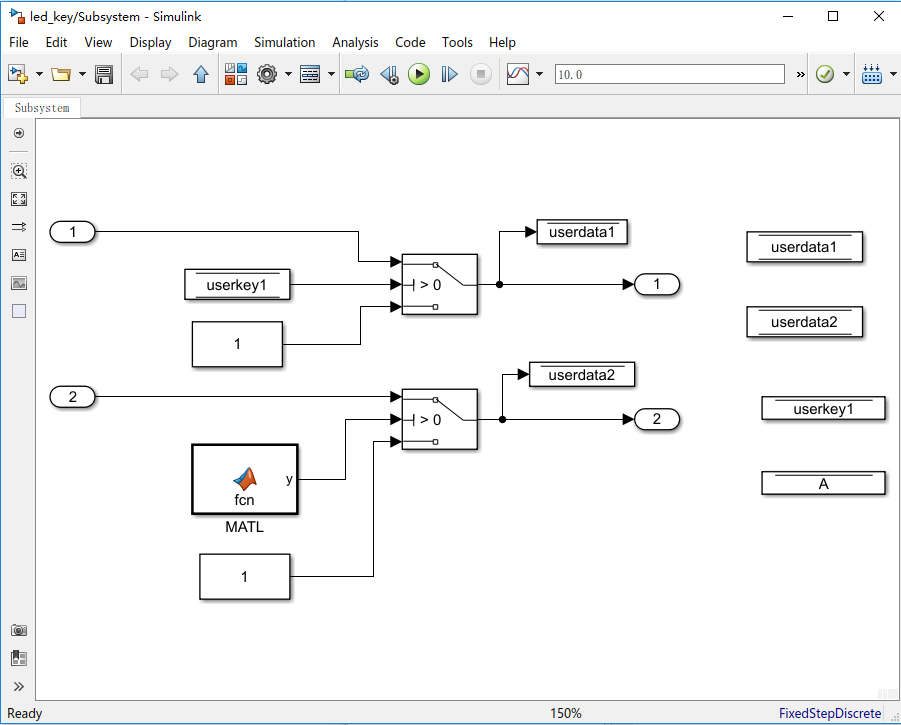Open the Library Browser icon
This screenshot has height=725, width=901.
tap(236, 74)
